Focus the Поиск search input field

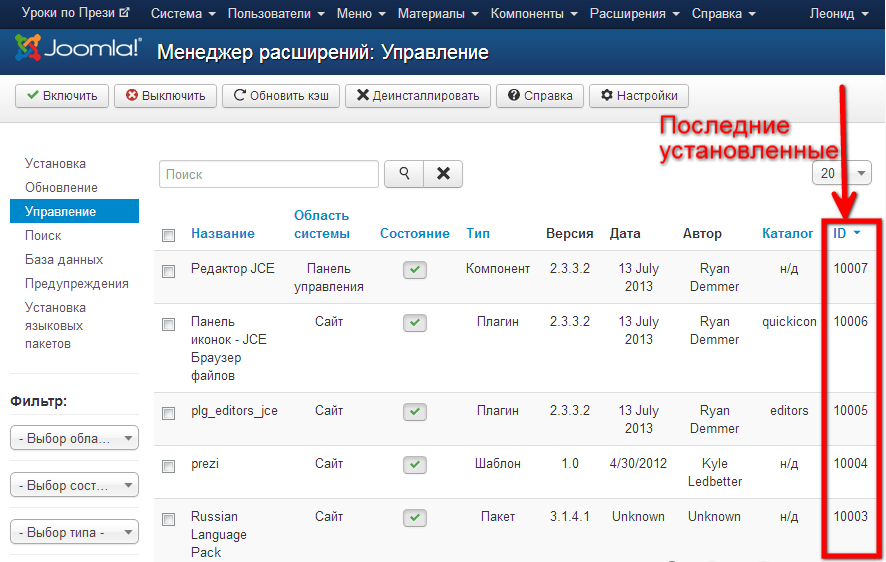(269, 174)
